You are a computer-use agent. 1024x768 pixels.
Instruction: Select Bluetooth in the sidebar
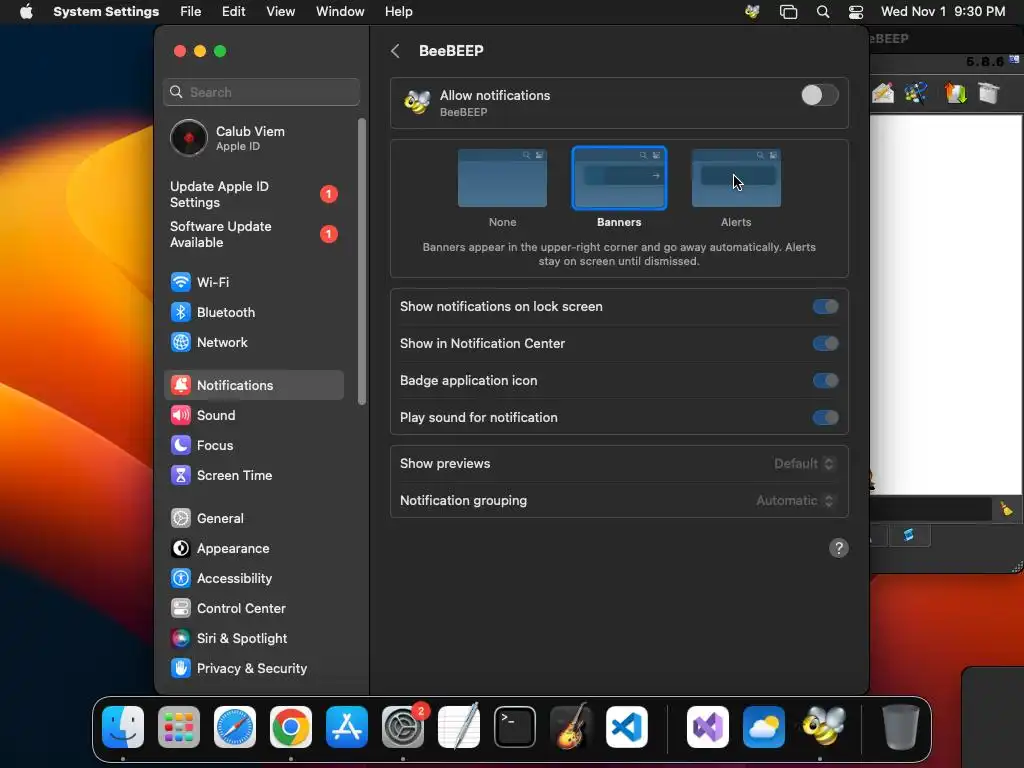253,312
